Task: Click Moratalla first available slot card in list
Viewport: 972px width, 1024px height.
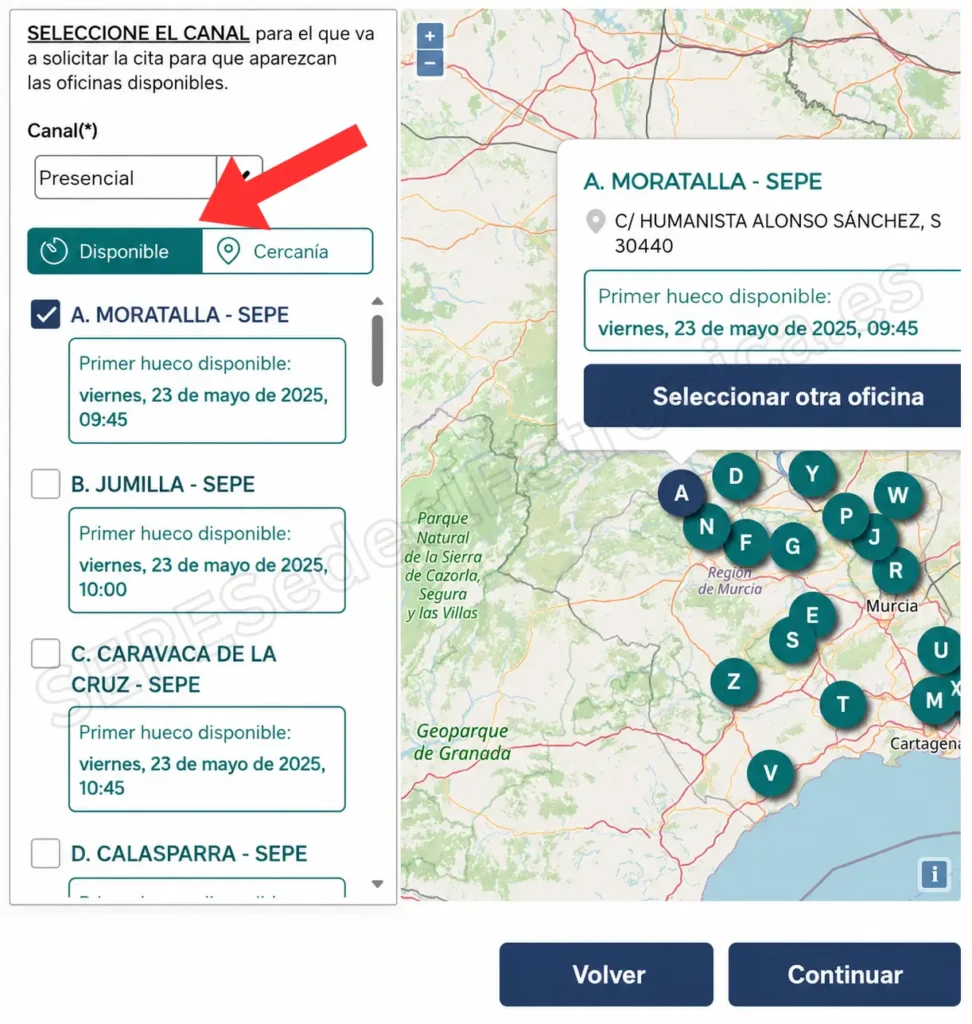Action: 207,391
